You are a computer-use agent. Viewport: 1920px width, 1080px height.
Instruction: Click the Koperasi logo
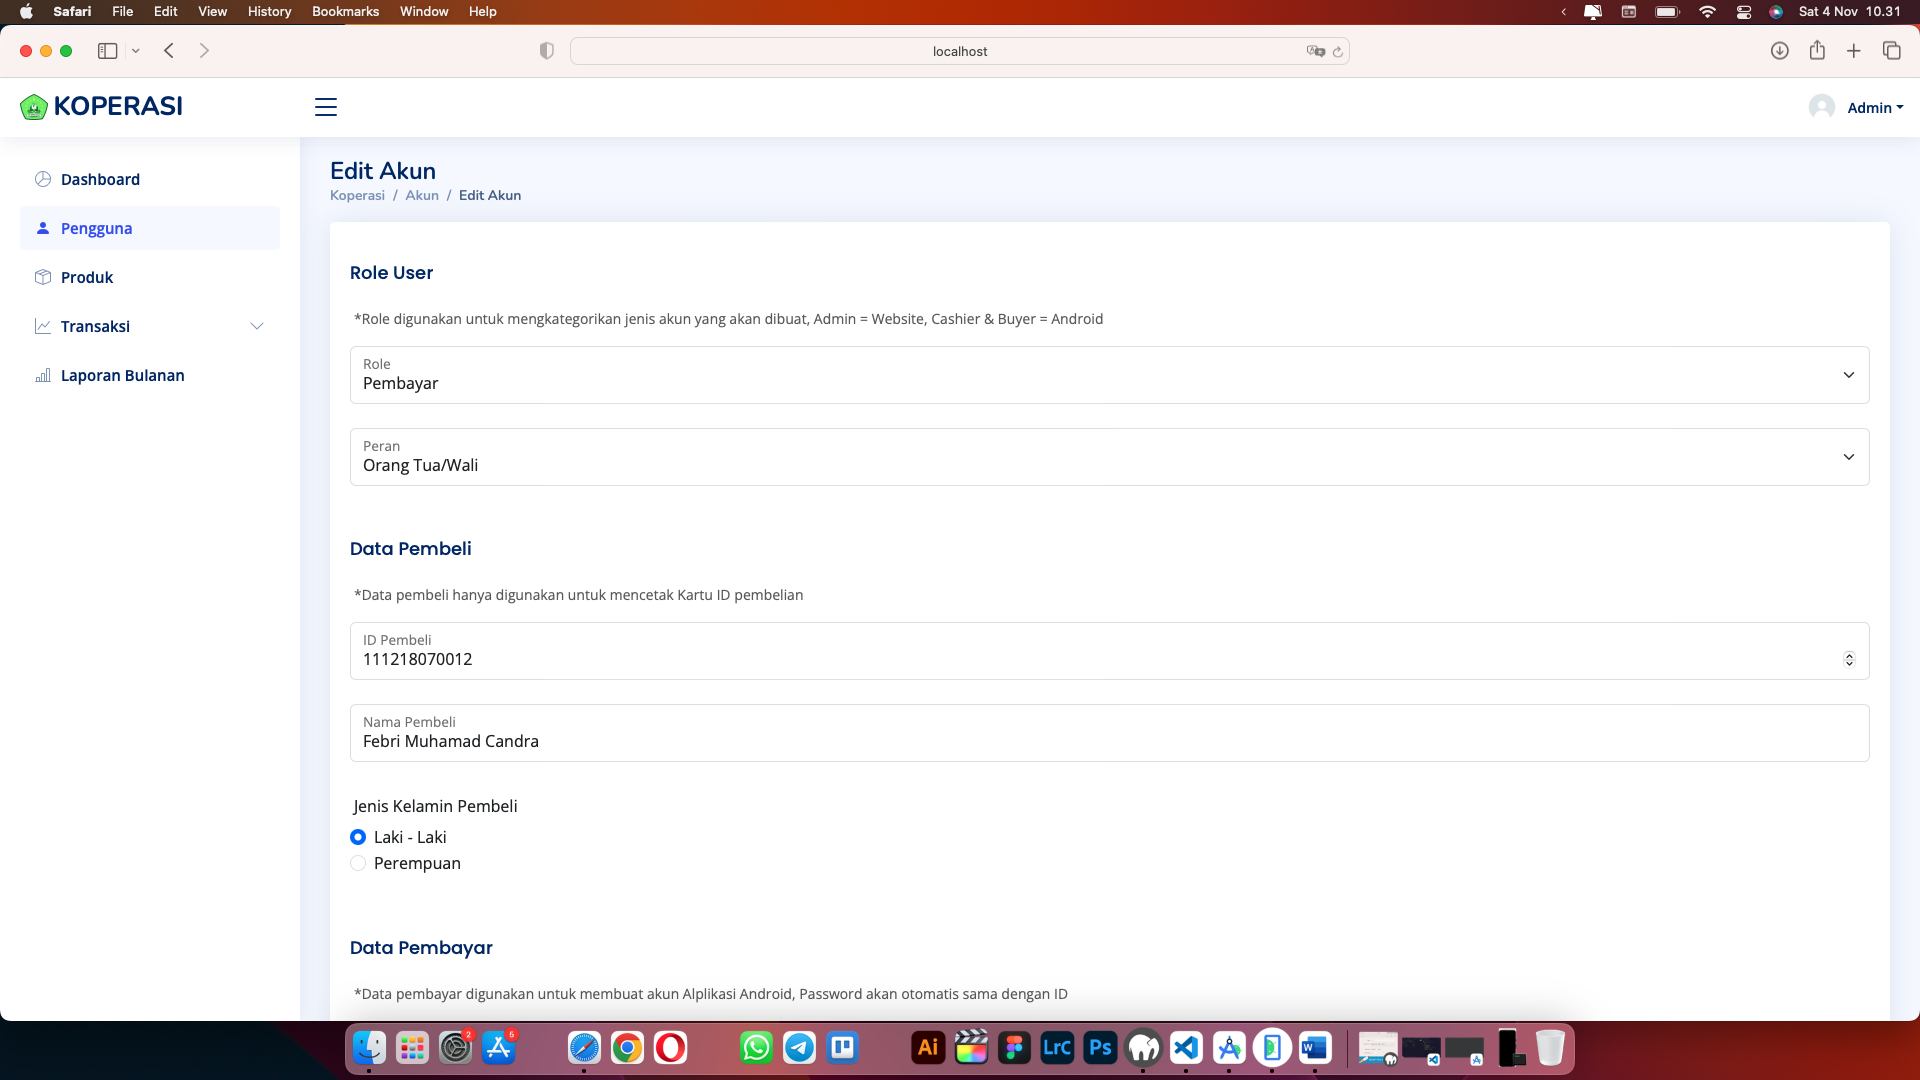click(x=101, y=106)
